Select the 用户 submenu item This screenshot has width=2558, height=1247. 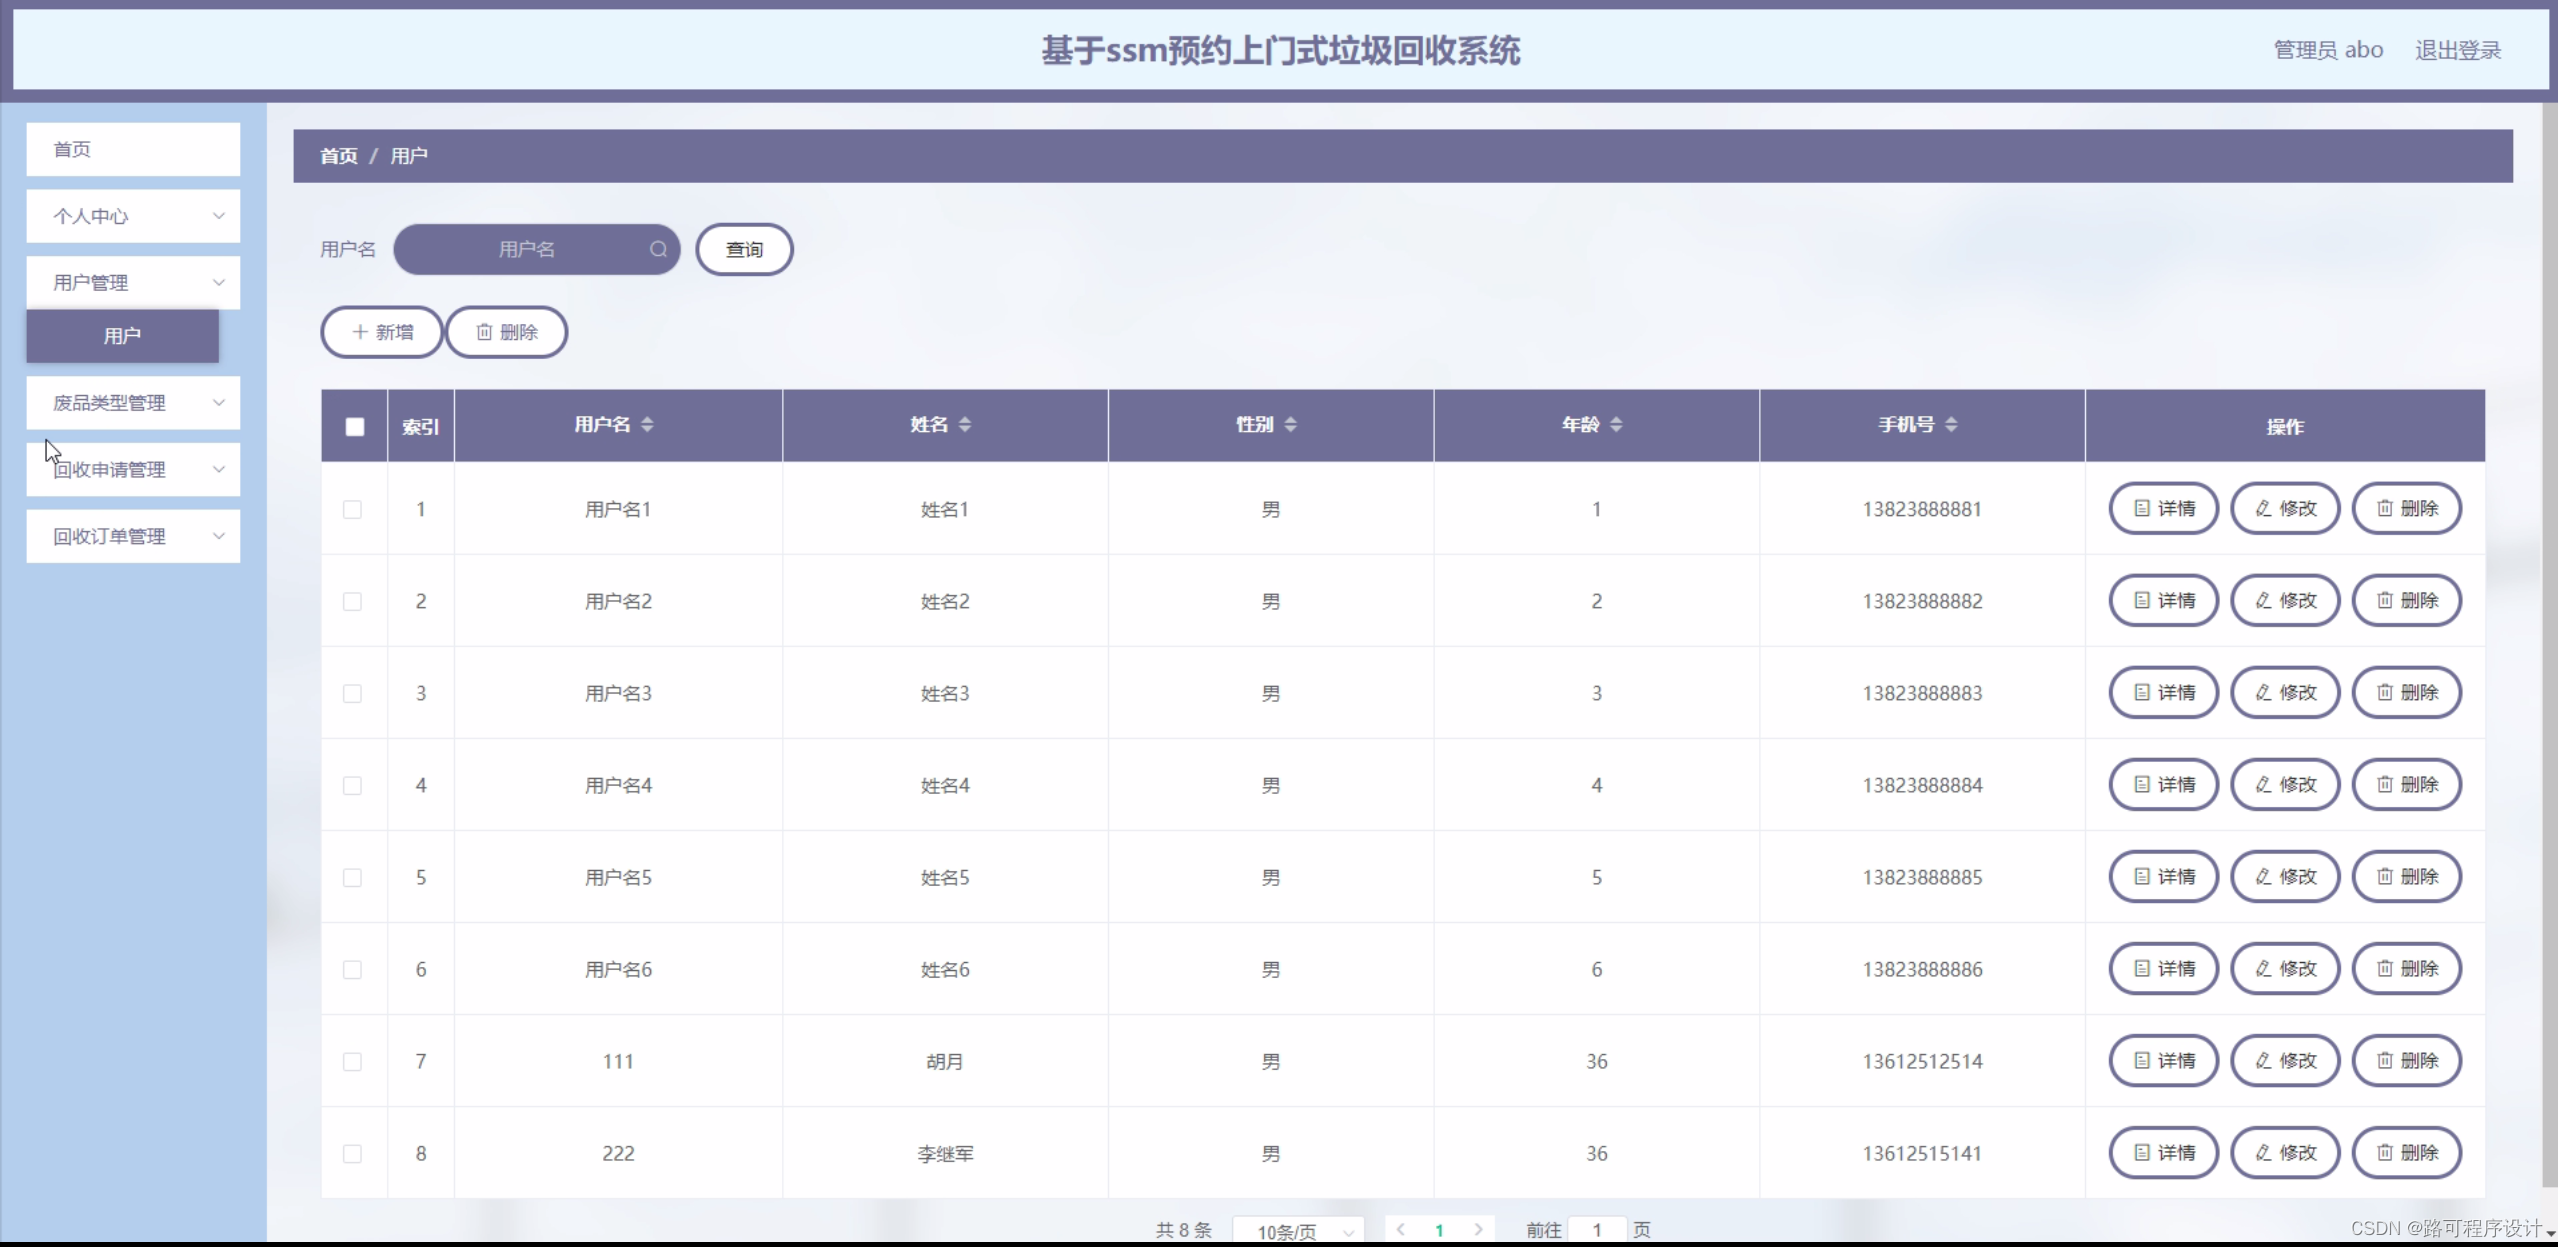coord(122,336)
